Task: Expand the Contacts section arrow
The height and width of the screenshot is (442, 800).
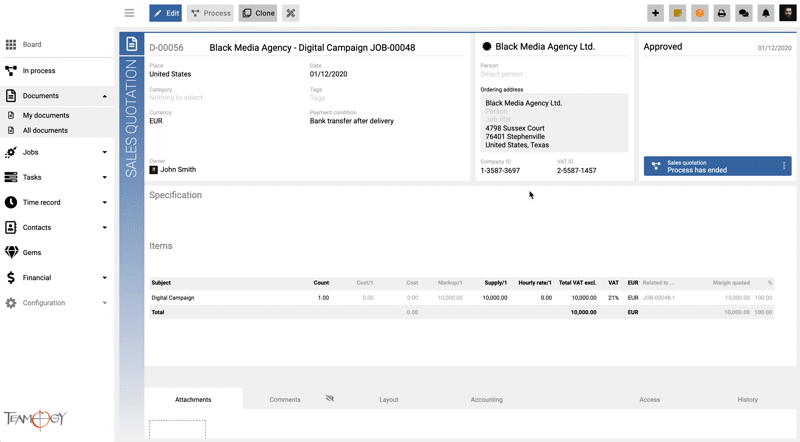Action: pos(105,227)
